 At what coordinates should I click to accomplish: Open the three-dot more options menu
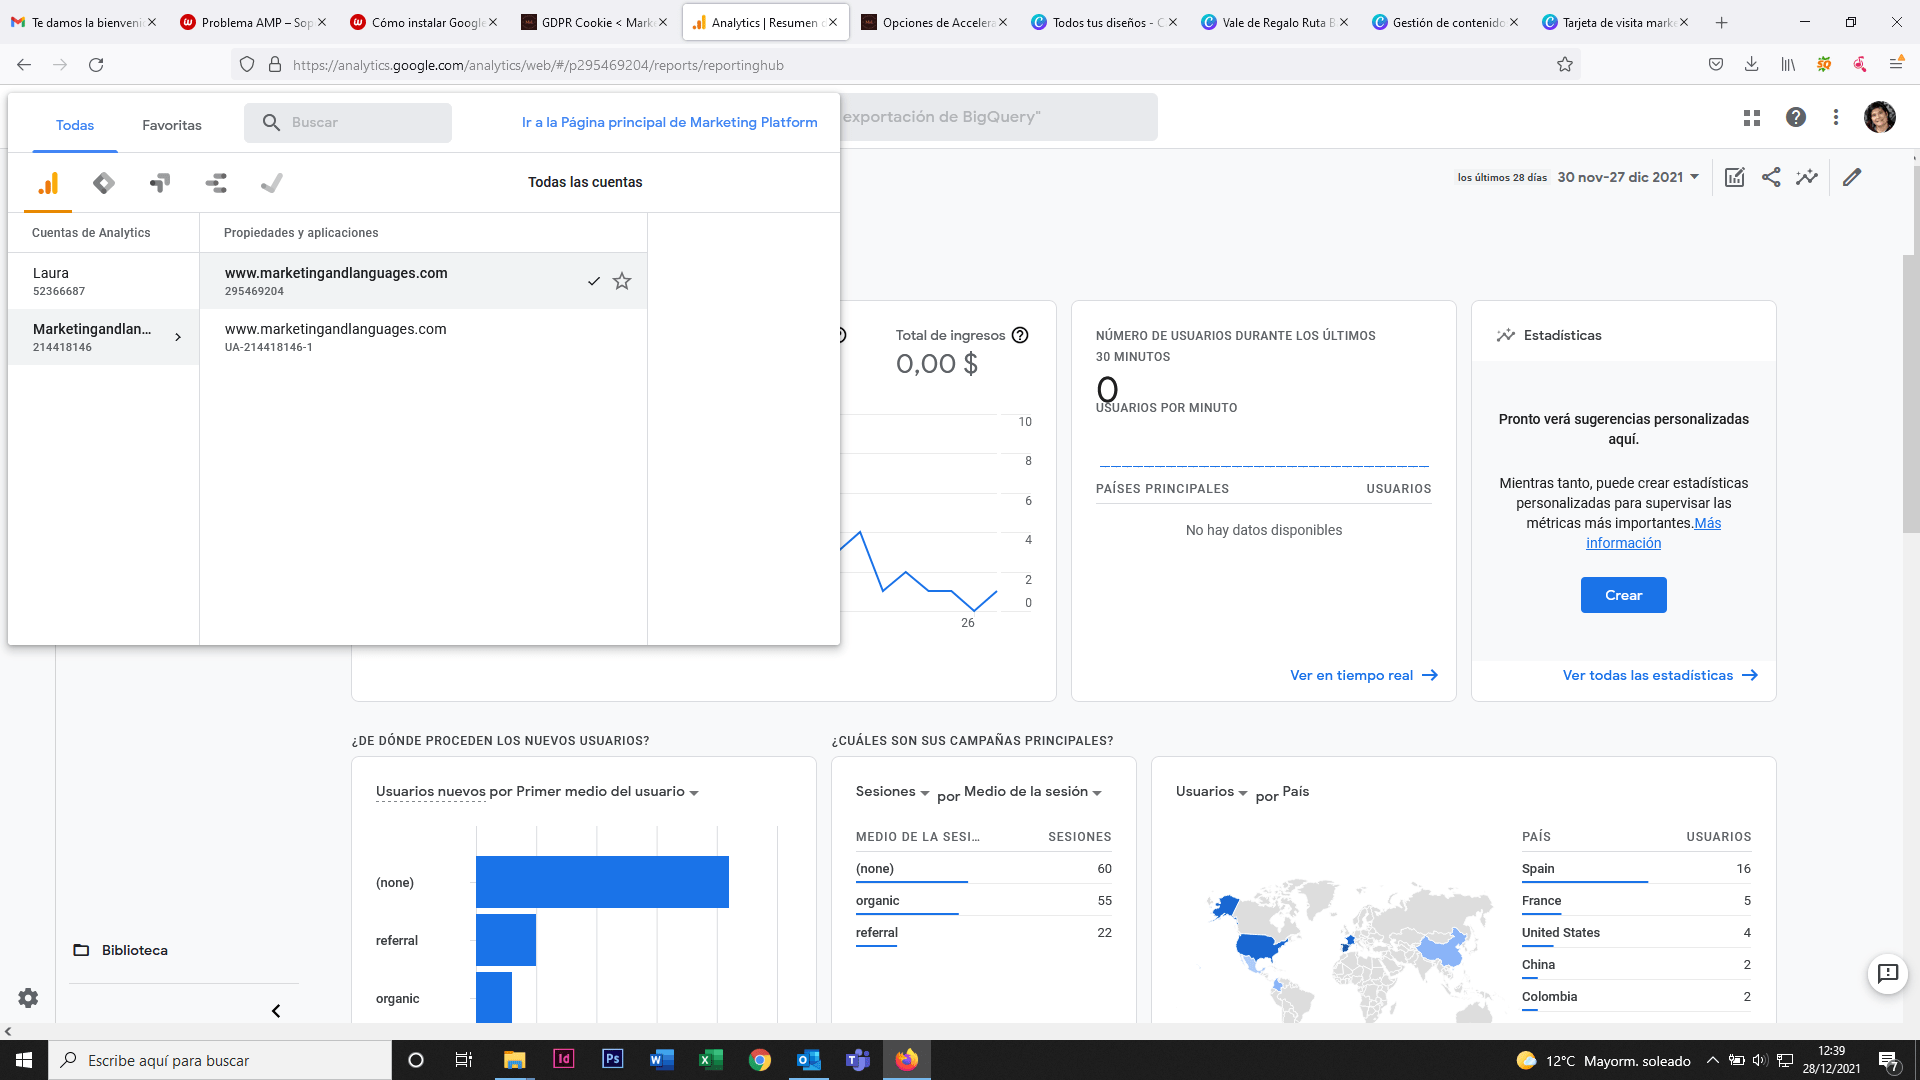point(1836,117)
